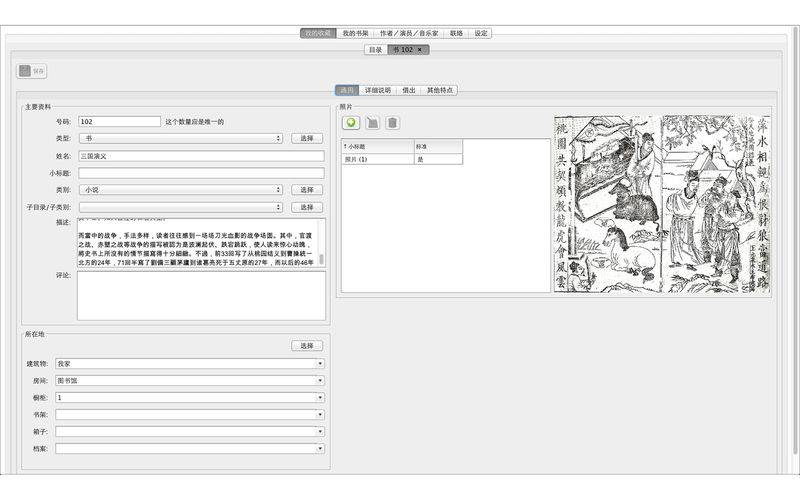The height and width of the screenshot is (500, 800).
Task: Click inside the empty 评论 text area
Action: click(x=202, y=296)
